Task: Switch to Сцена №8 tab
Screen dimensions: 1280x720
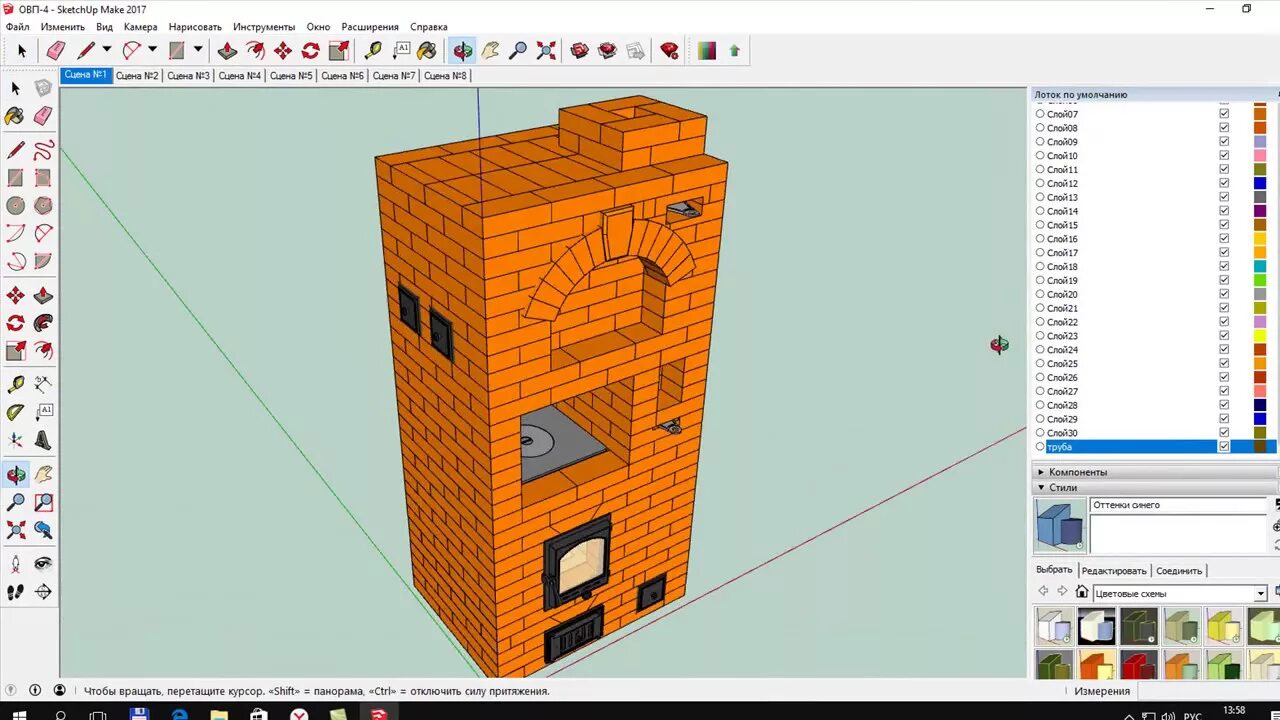Action: 445,76
